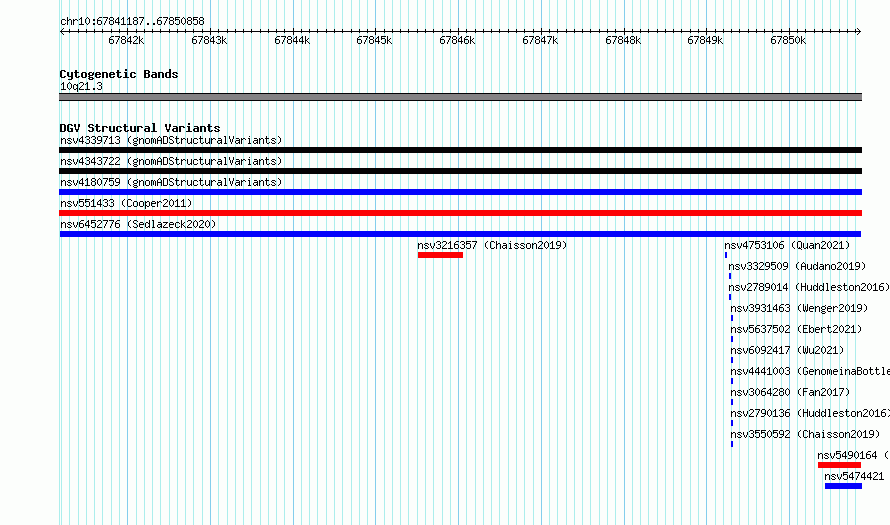Click the 67844k ruler tick
890x525 pixels.
tap(292, 40)
